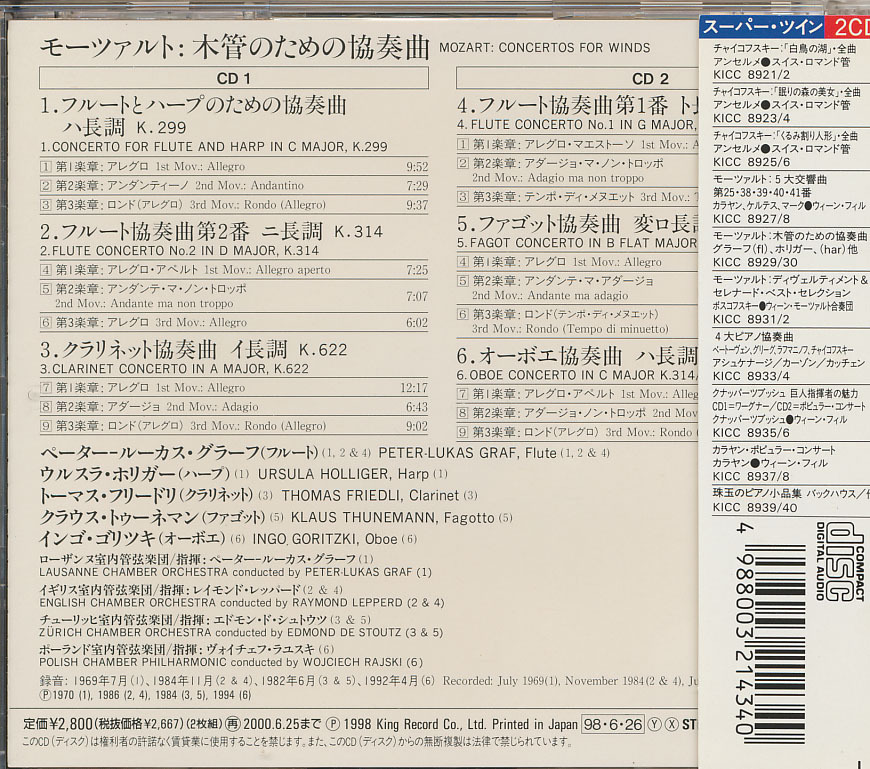Click the 9:52 track duration
Image resolution: width=870 pixels, height=769 pixels.
pyautogui.click(x=417, y=166)
